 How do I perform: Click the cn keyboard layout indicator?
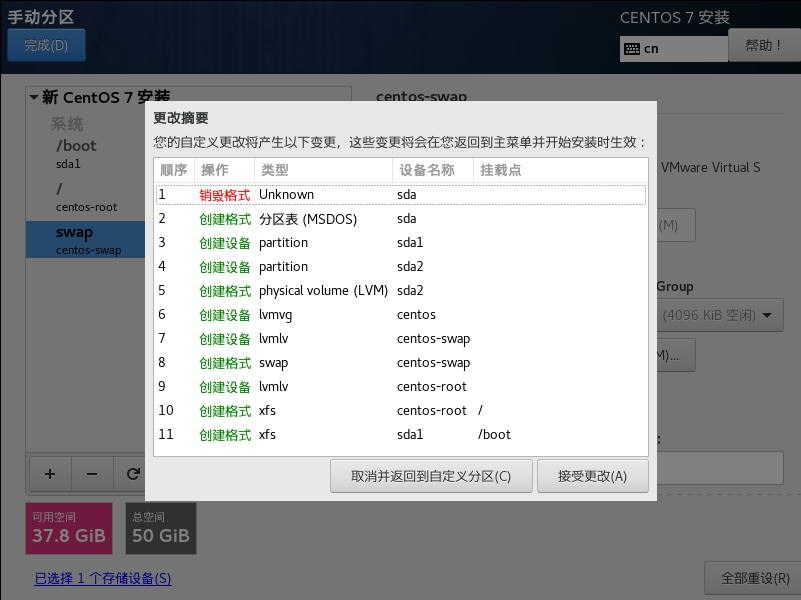pyautogui.click(x=674, y=49)
